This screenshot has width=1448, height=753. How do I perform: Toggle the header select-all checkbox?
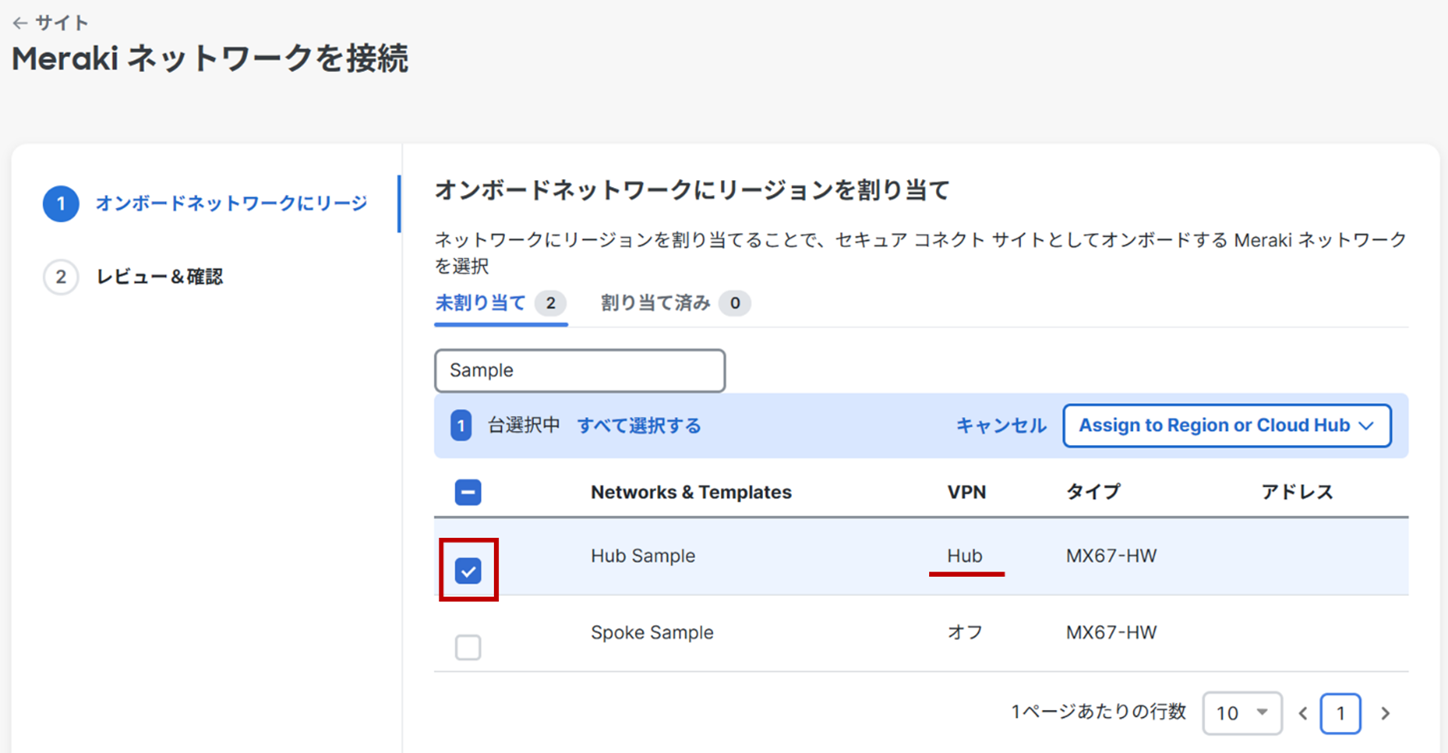point(468,492)
